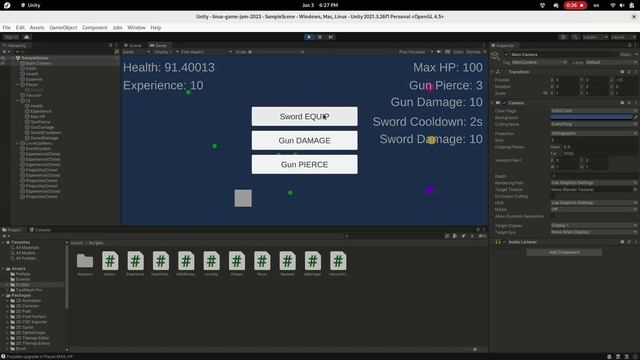Click the Render Texture object picker
Viewport: 640px width, 360px height.
pyautogui.click(x=635, y=189)
